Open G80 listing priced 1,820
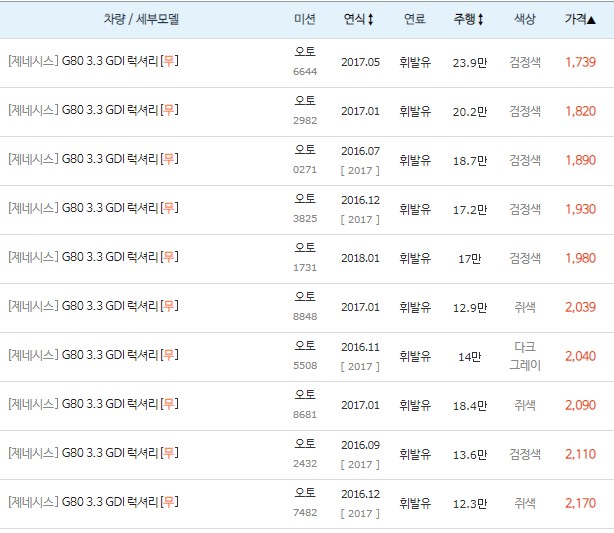The height and width of the screenshot is (533, 614). click(x=93, y=110)
